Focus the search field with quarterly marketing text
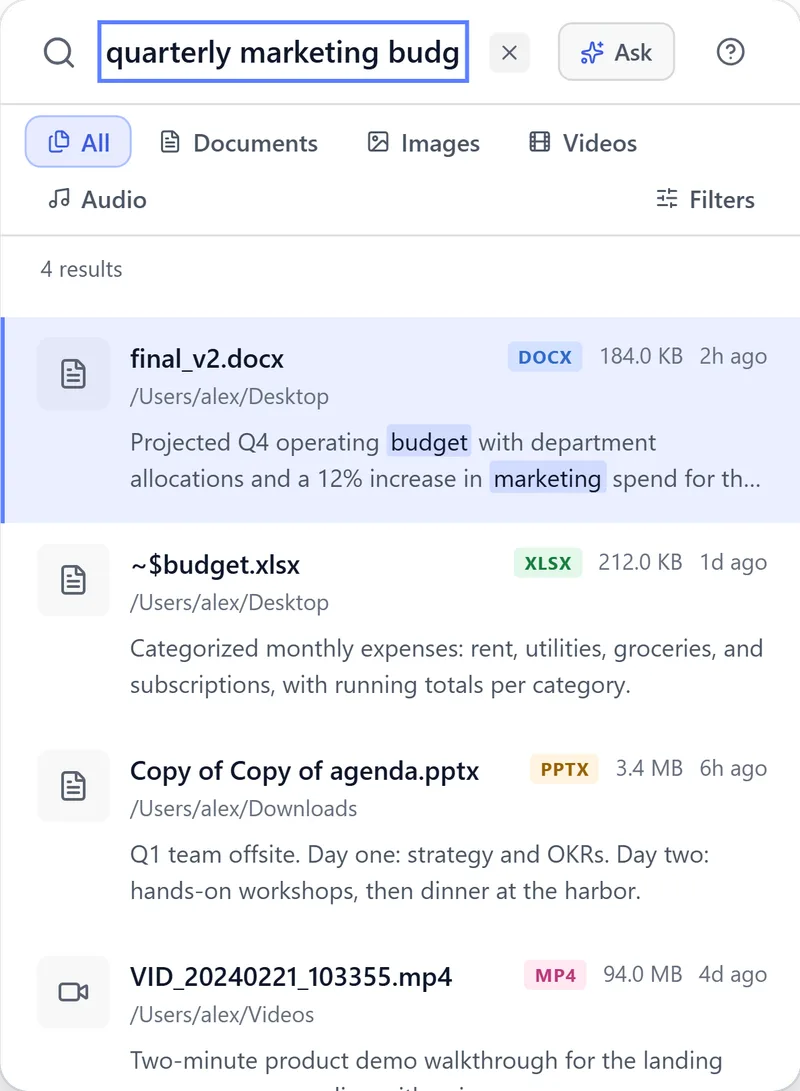The height and width of the screenshot is (1091, 800). point(283,52)
